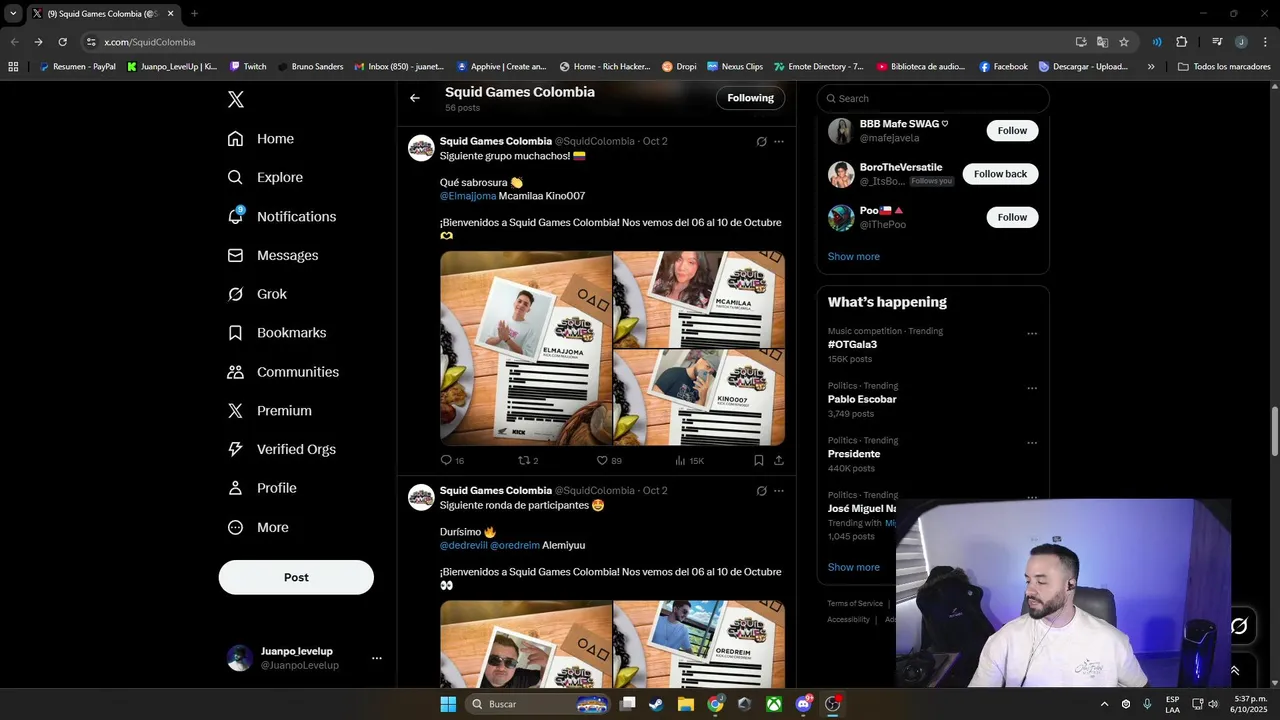This screenshot has width=1280, height=720.
Task: Open options for Presidente trend
Action: coord(1032,443)
